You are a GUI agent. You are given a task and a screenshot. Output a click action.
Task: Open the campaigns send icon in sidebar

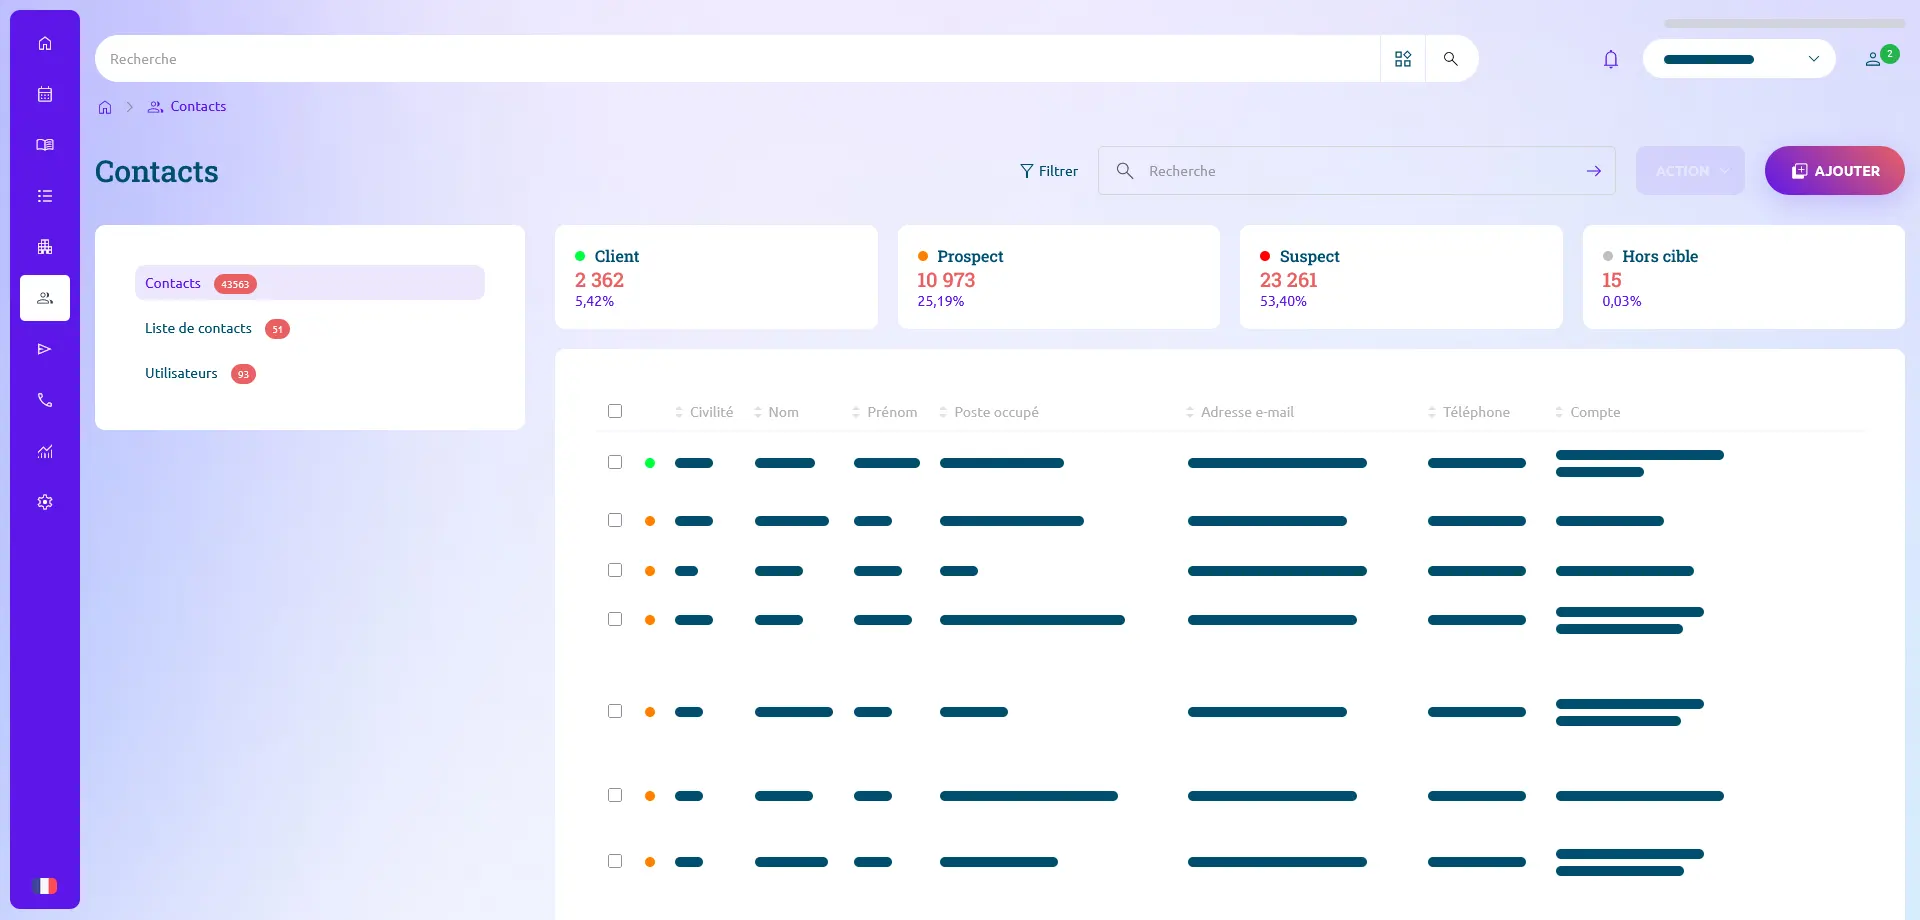point(45,349)
